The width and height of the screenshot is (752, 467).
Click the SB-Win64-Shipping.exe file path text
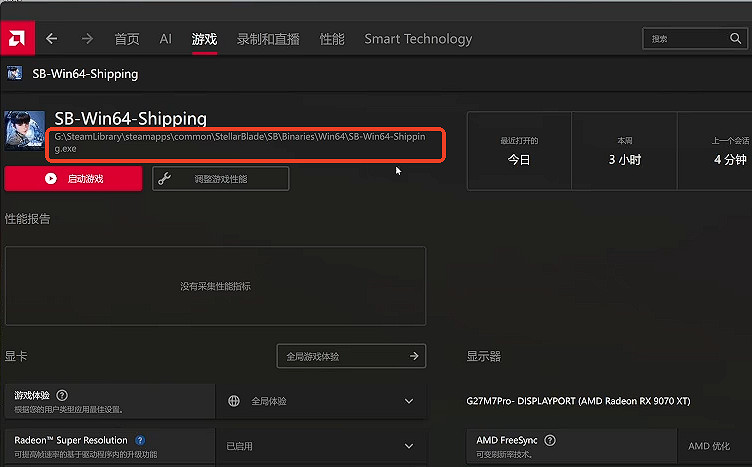240,142
